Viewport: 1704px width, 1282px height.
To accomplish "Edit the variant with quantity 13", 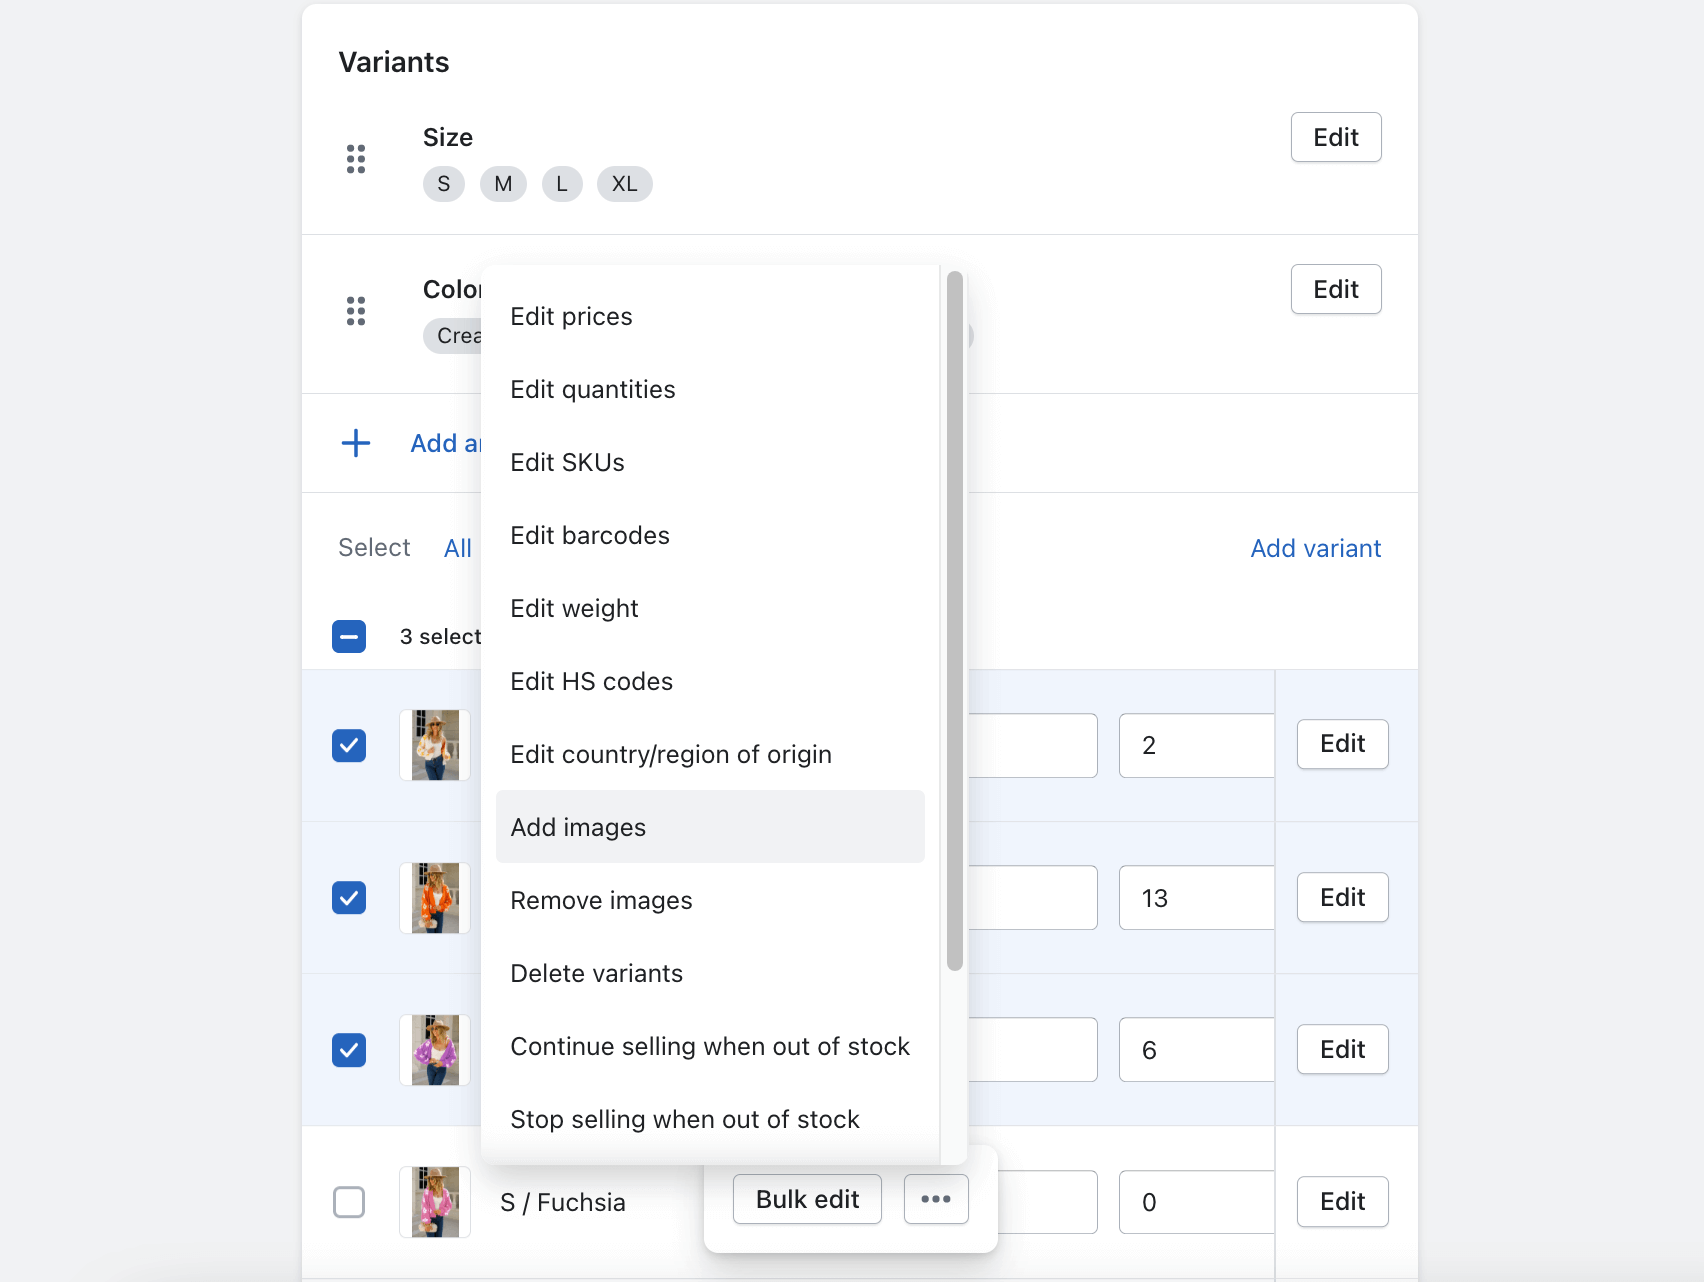I will [1342, 897].
